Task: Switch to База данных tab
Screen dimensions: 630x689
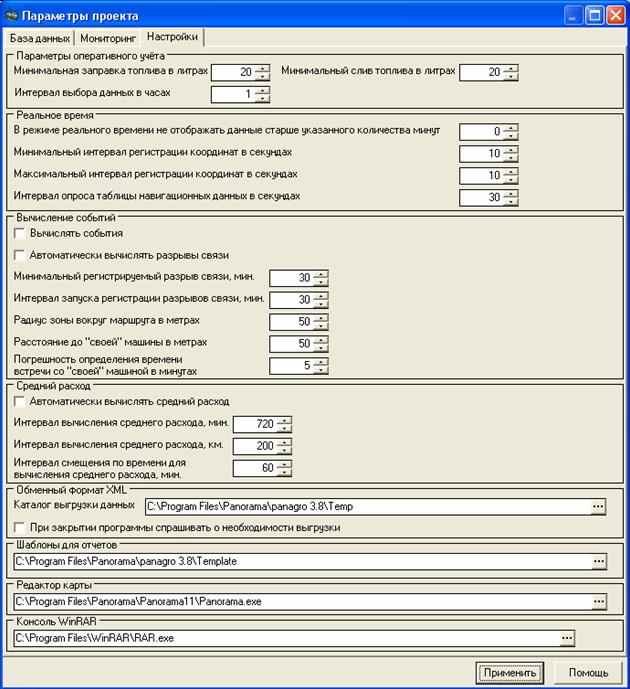Action: [x=40, y=37]
